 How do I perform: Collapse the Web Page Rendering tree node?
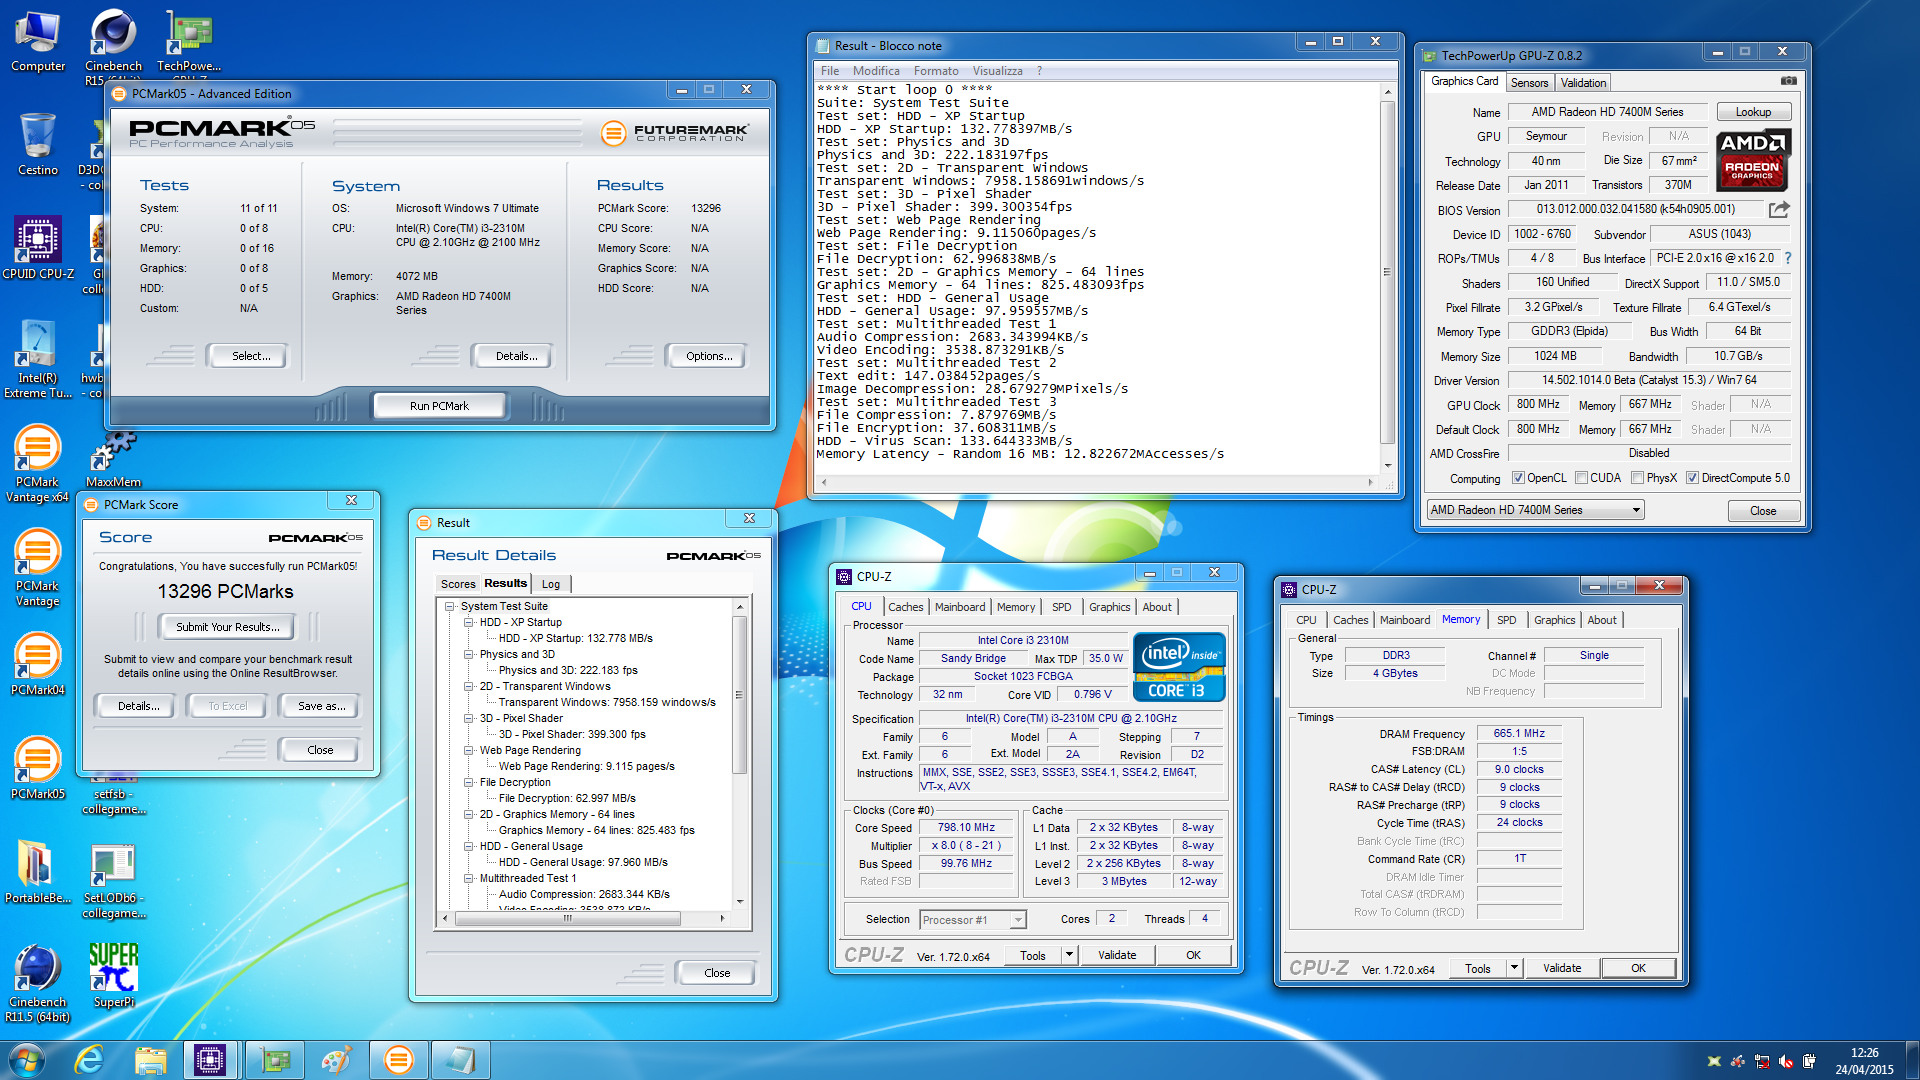coord(468,750)
